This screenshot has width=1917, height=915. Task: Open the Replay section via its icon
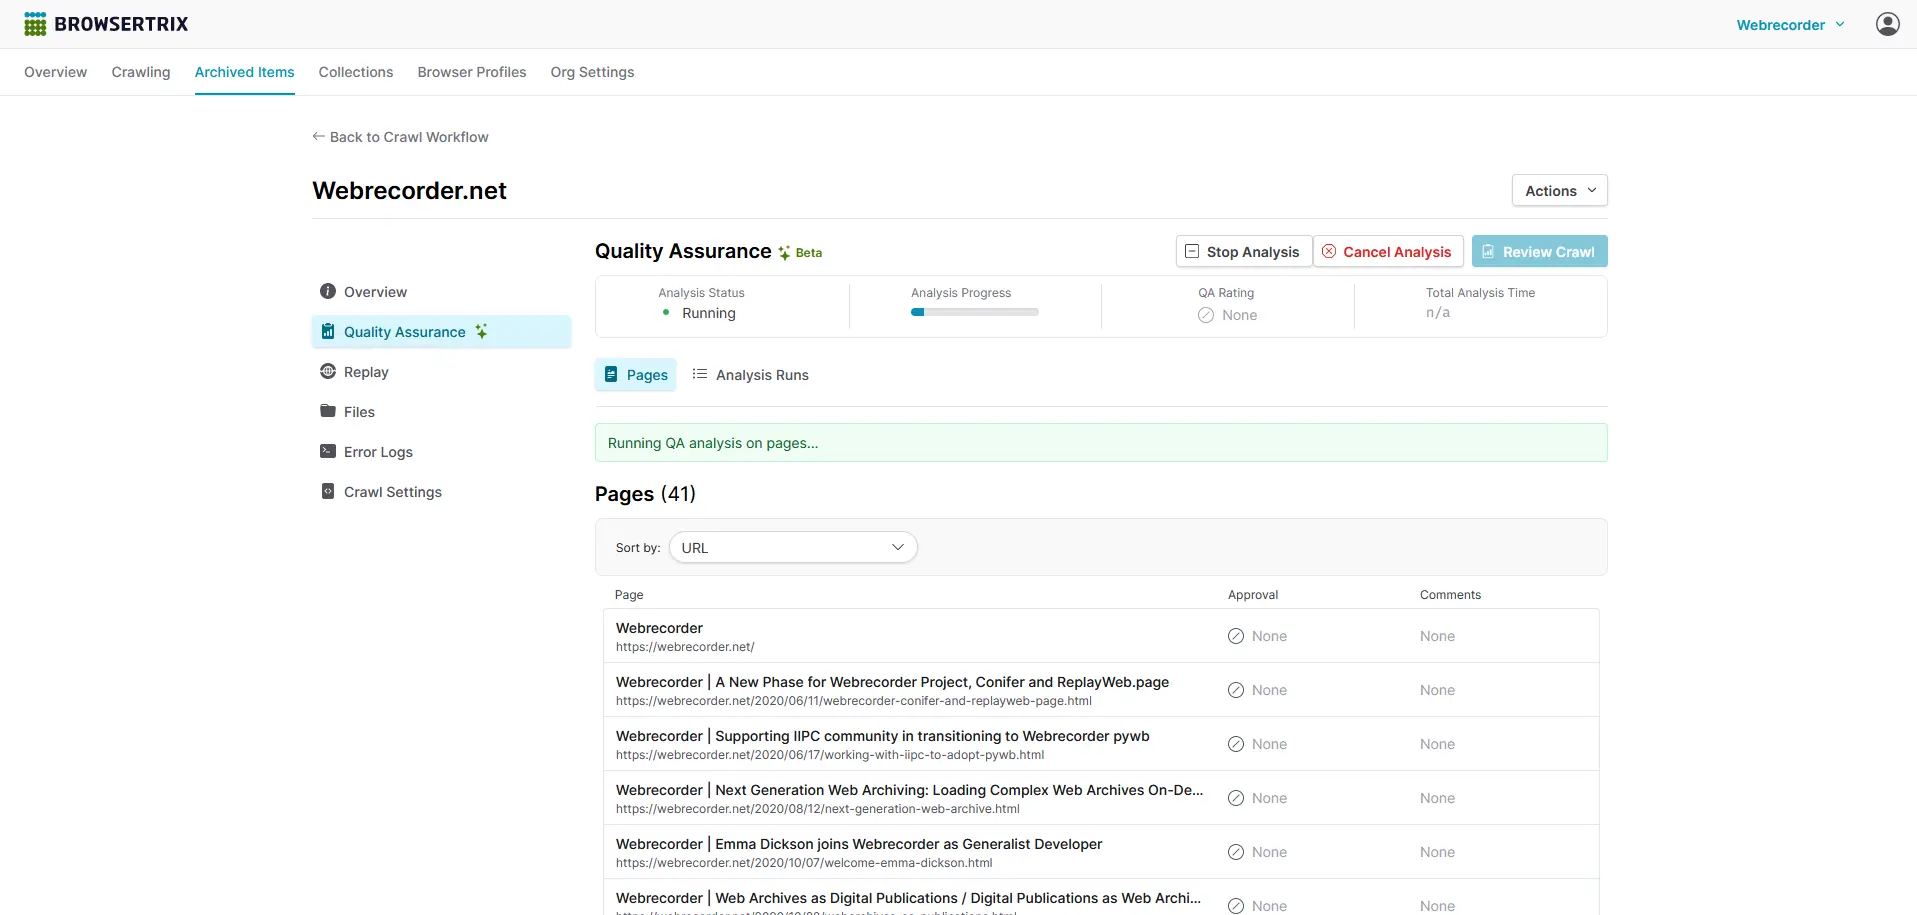click(327, 371)
